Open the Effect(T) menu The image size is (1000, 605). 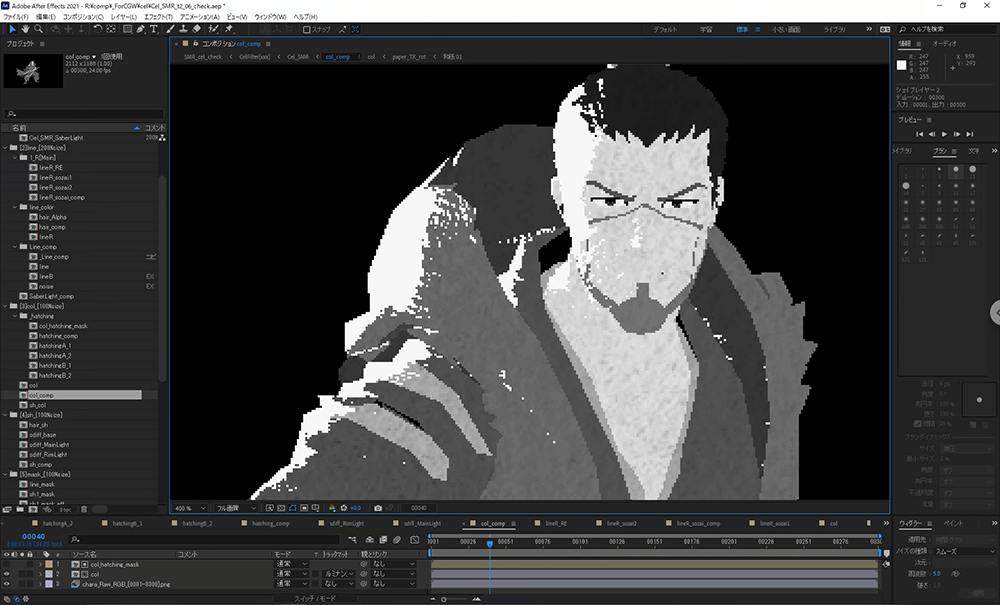[x=158, y=17]
